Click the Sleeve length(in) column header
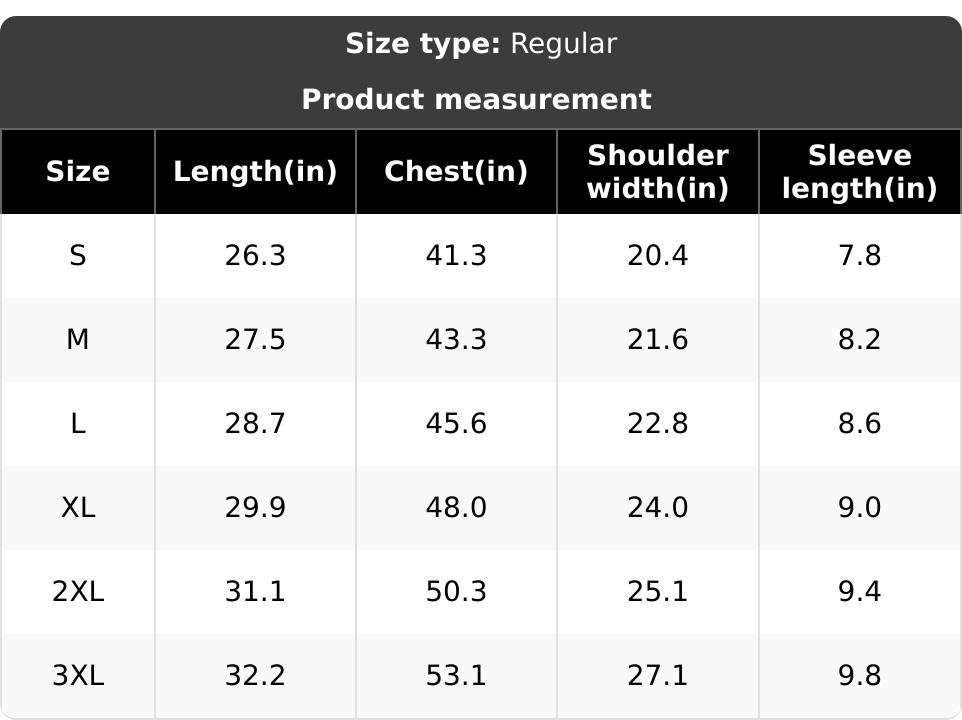Image resolution: width=962 pixels, height=720 pixels. point(860,171)
